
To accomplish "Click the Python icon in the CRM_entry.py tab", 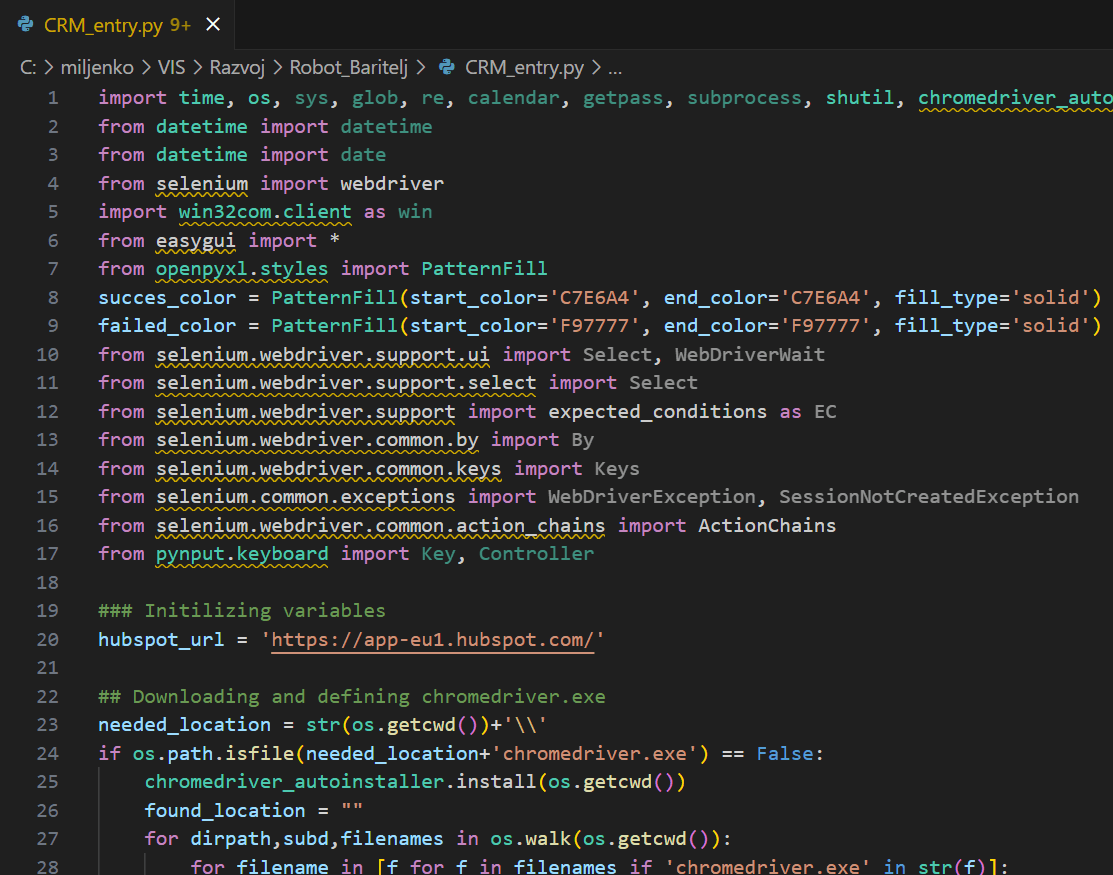I will 27,26.
